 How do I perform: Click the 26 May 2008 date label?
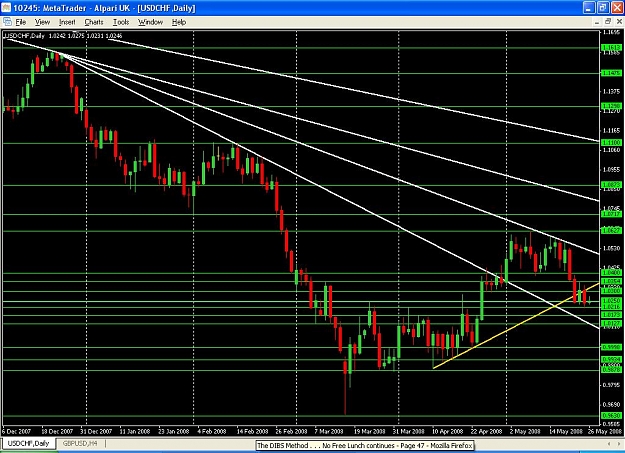tap(605, 431)
